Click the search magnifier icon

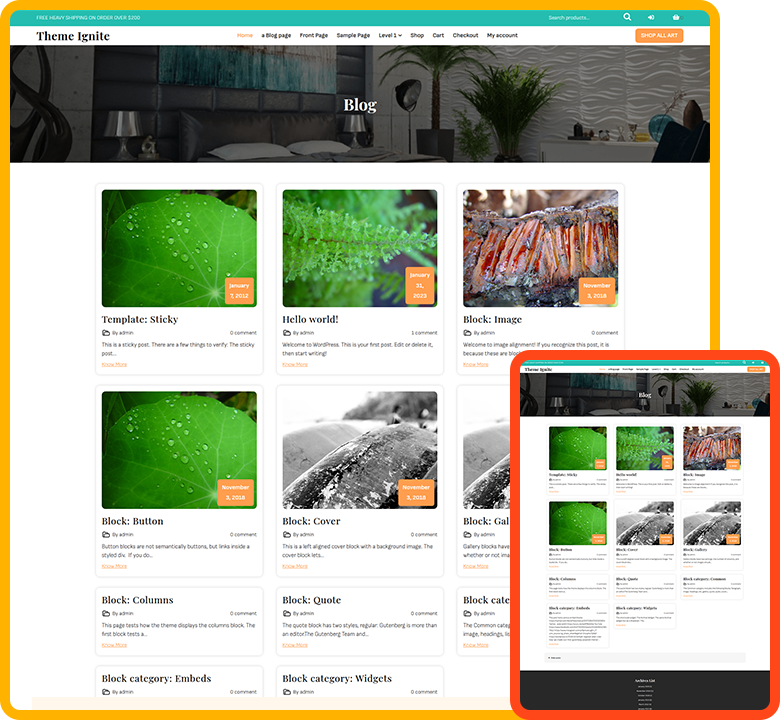(x=627, y=17)
